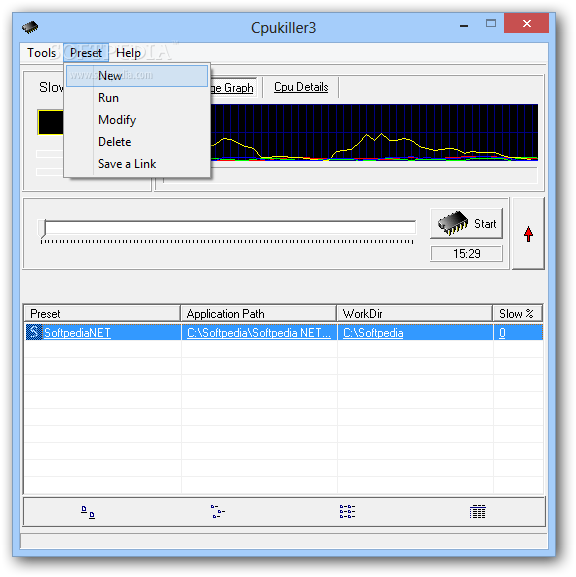The image size is (576, 577).
Task: Choose Run from the Preset menu
Action: pyautogui.click(x=137, y=98)
